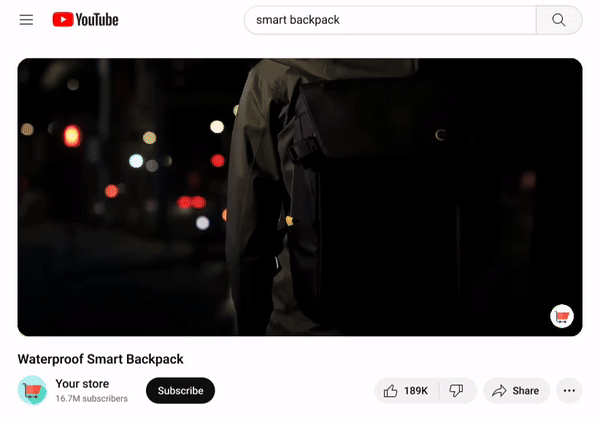600x423 pixels.
Task: Click the 189K like count
Action: coord(416,391)
